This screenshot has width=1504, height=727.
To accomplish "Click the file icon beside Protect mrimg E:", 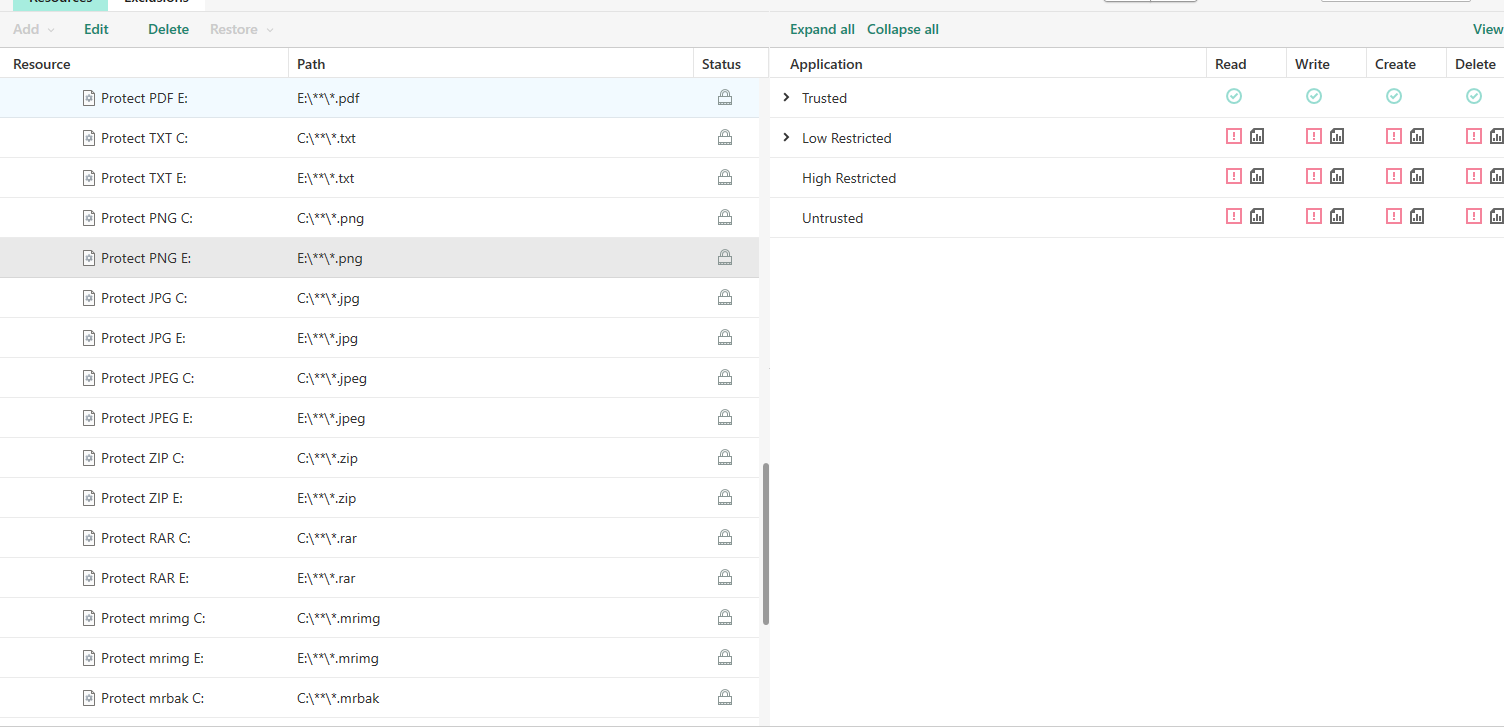I will pos(89,658).
